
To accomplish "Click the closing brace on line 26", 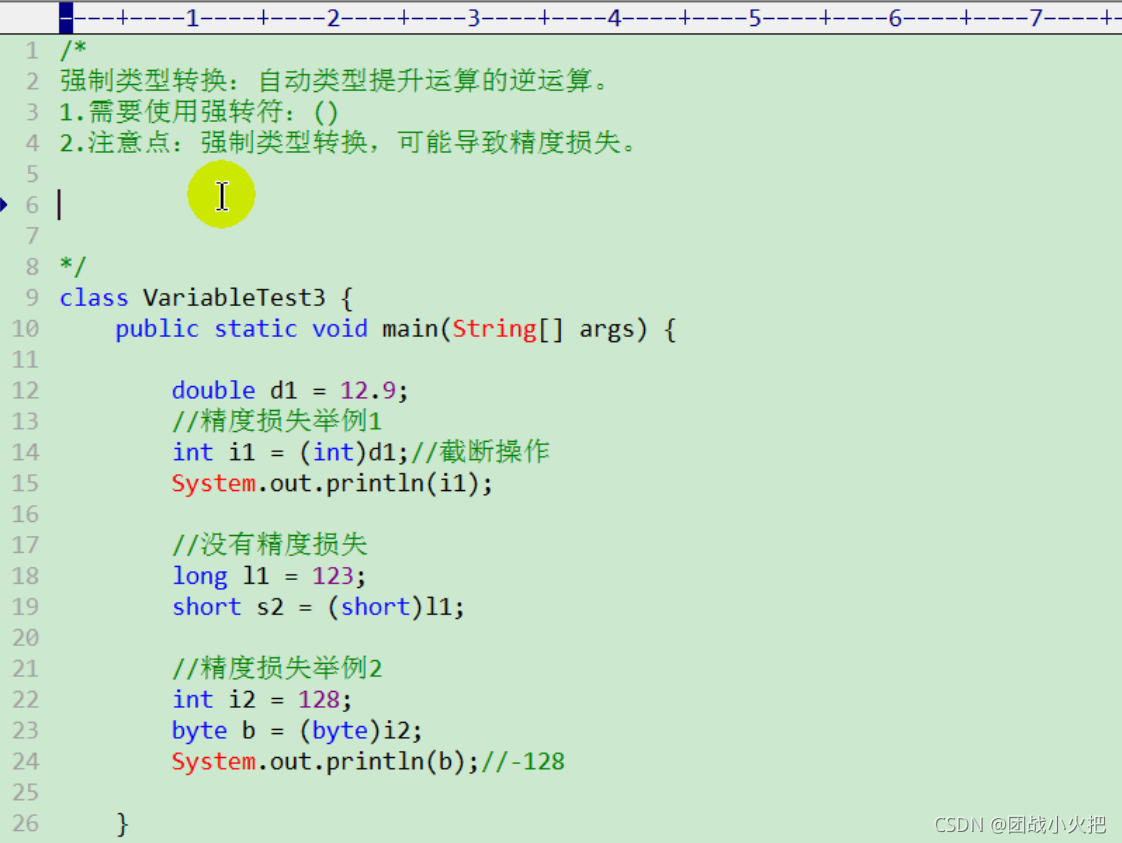I will pyautogui.click(x=123, y=822).
